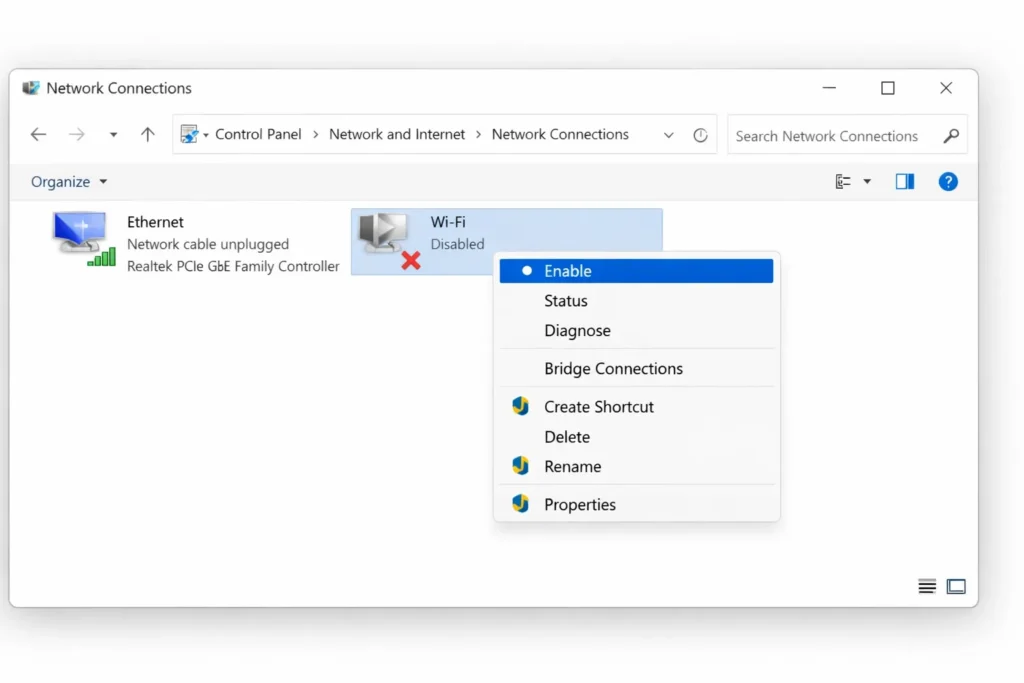Screen dimensions: 1024x683
Task: Toggle the preview pane icon
Action: click(x=904, y=182)
